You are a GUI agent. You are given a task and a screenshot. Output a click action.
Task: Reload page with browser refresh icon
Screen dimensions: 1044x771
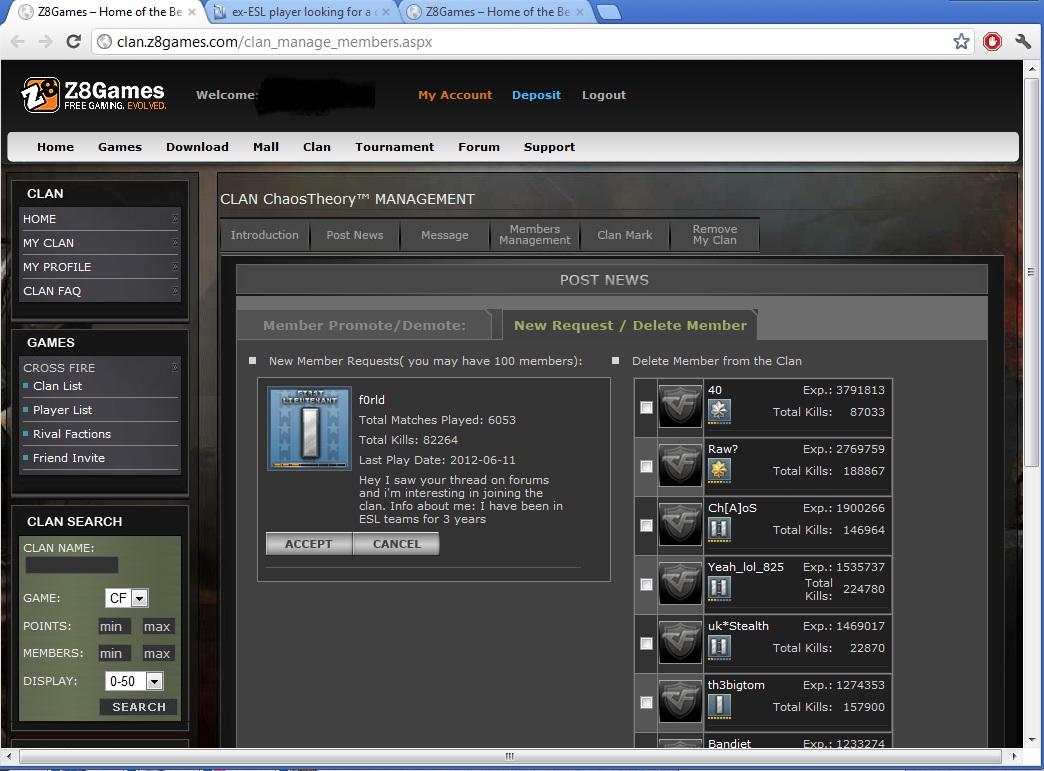click(x=73, y=41)
